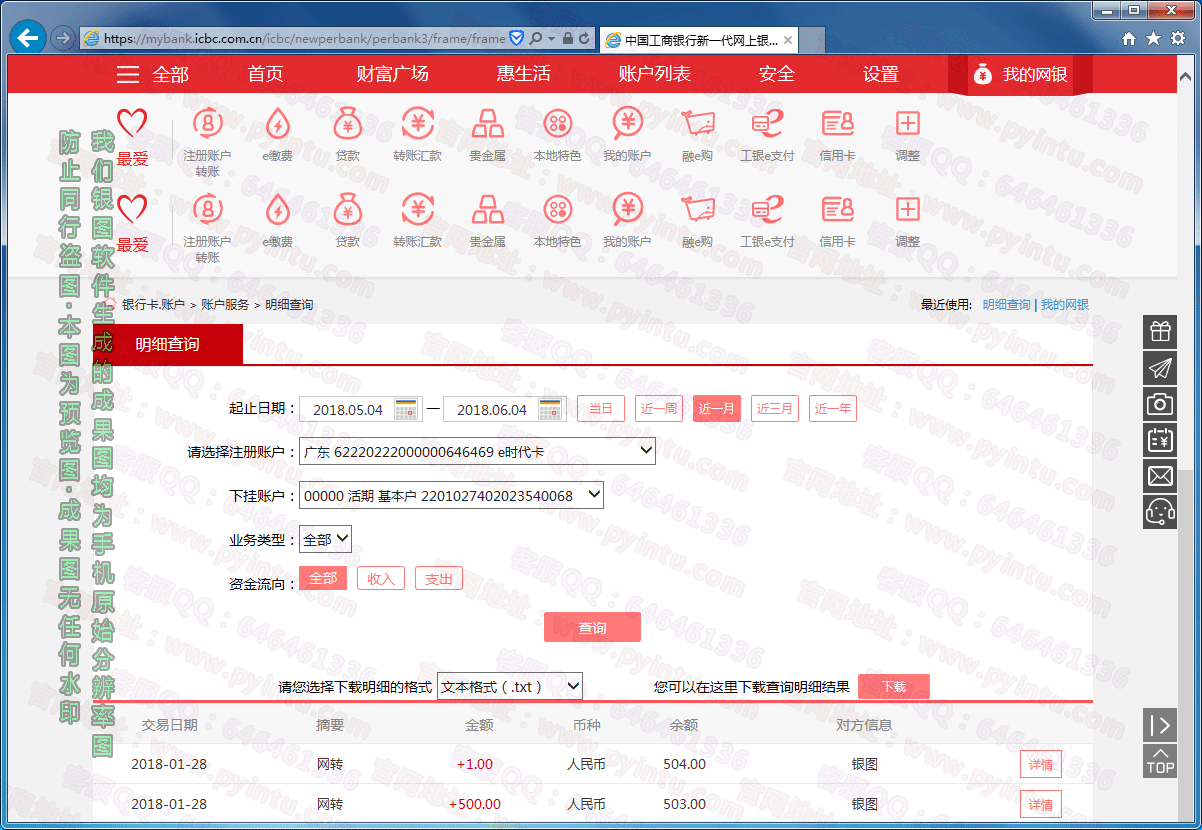Open 工银e支付 icon in the first shortcut row

point(767,124)
